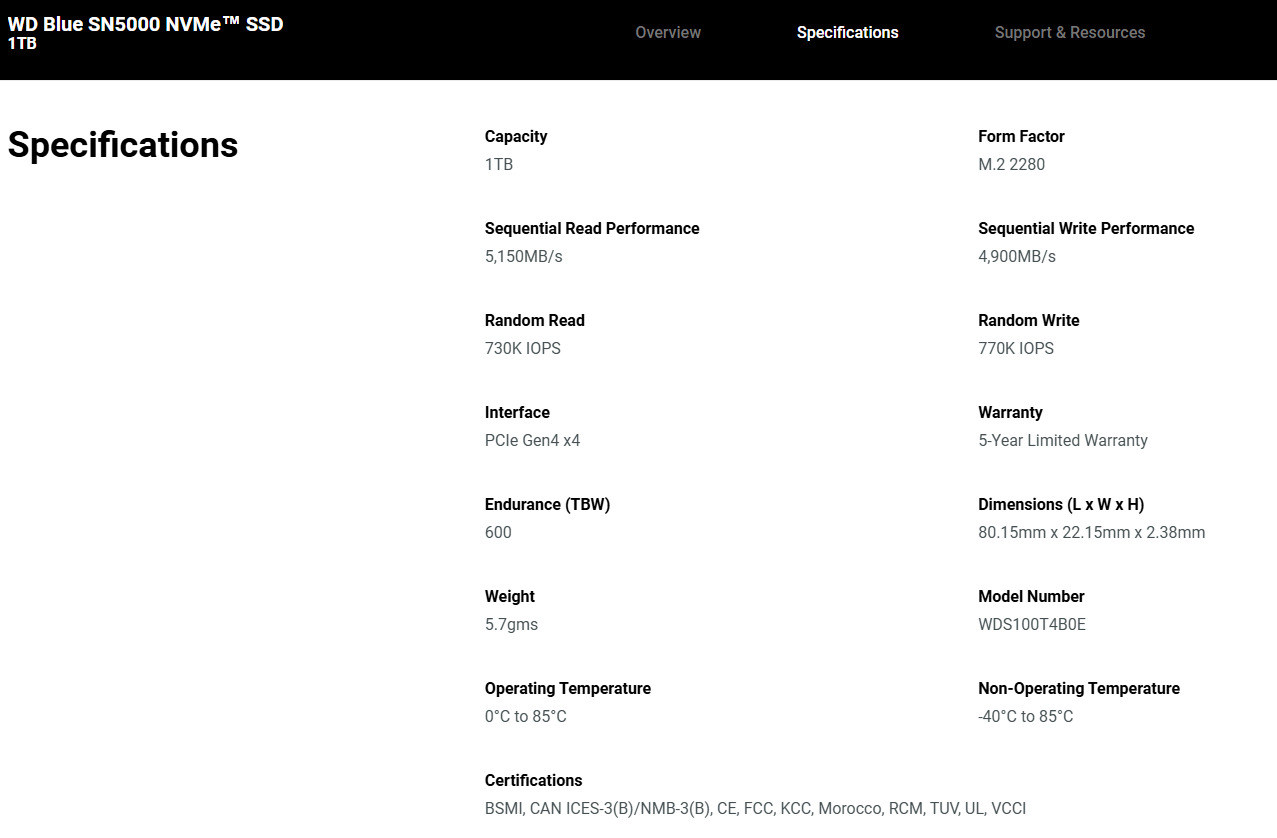The image size is (1277, 838).
Task: Click the Sequential Read Performance label
Action: pyautogui.click(x=592, y=229)
